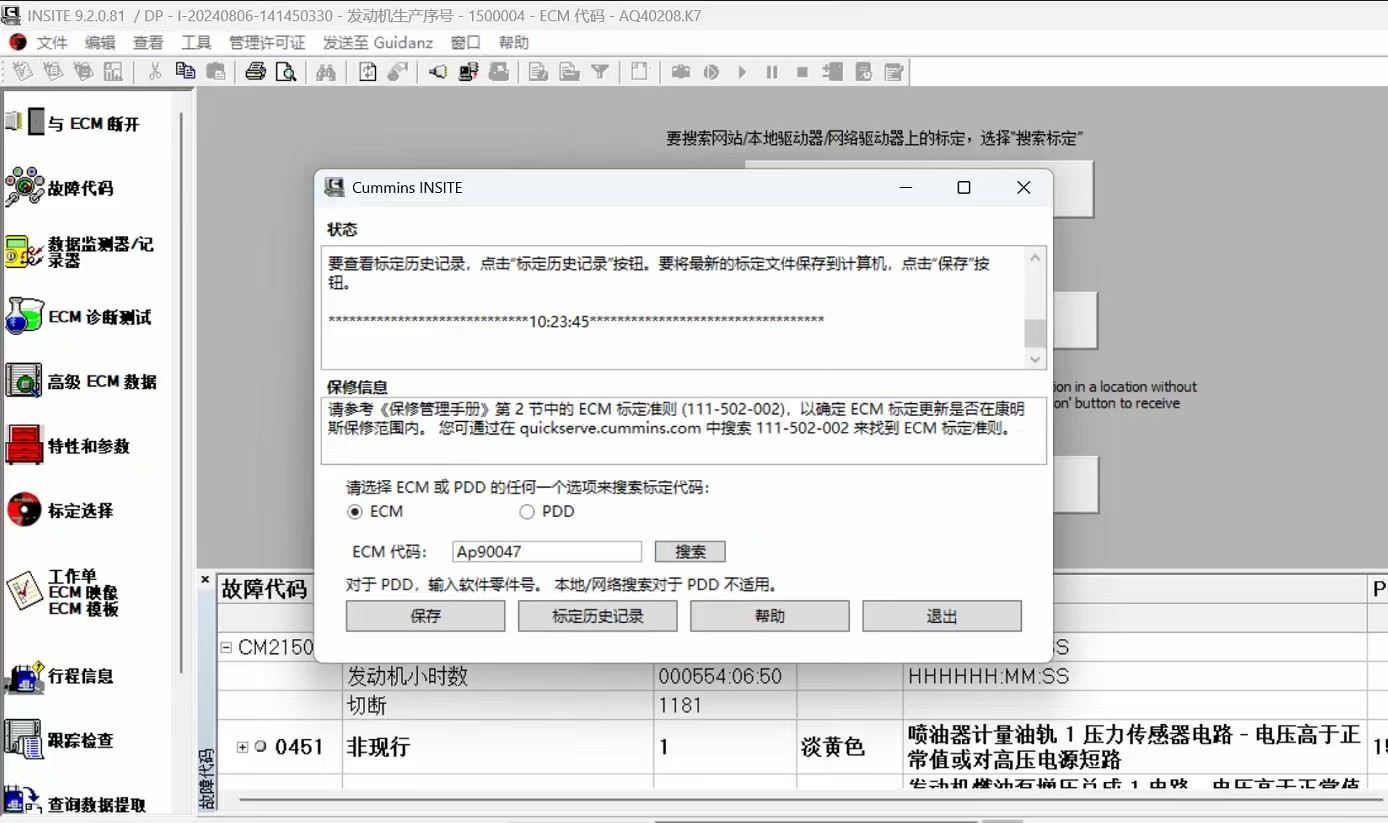Image resolution: width=1388 pixels, height=823 pixels.
Task: Open 高级 ECM 数据 from the sidebar
Action: pyautogui.click(x=25, y=381)
